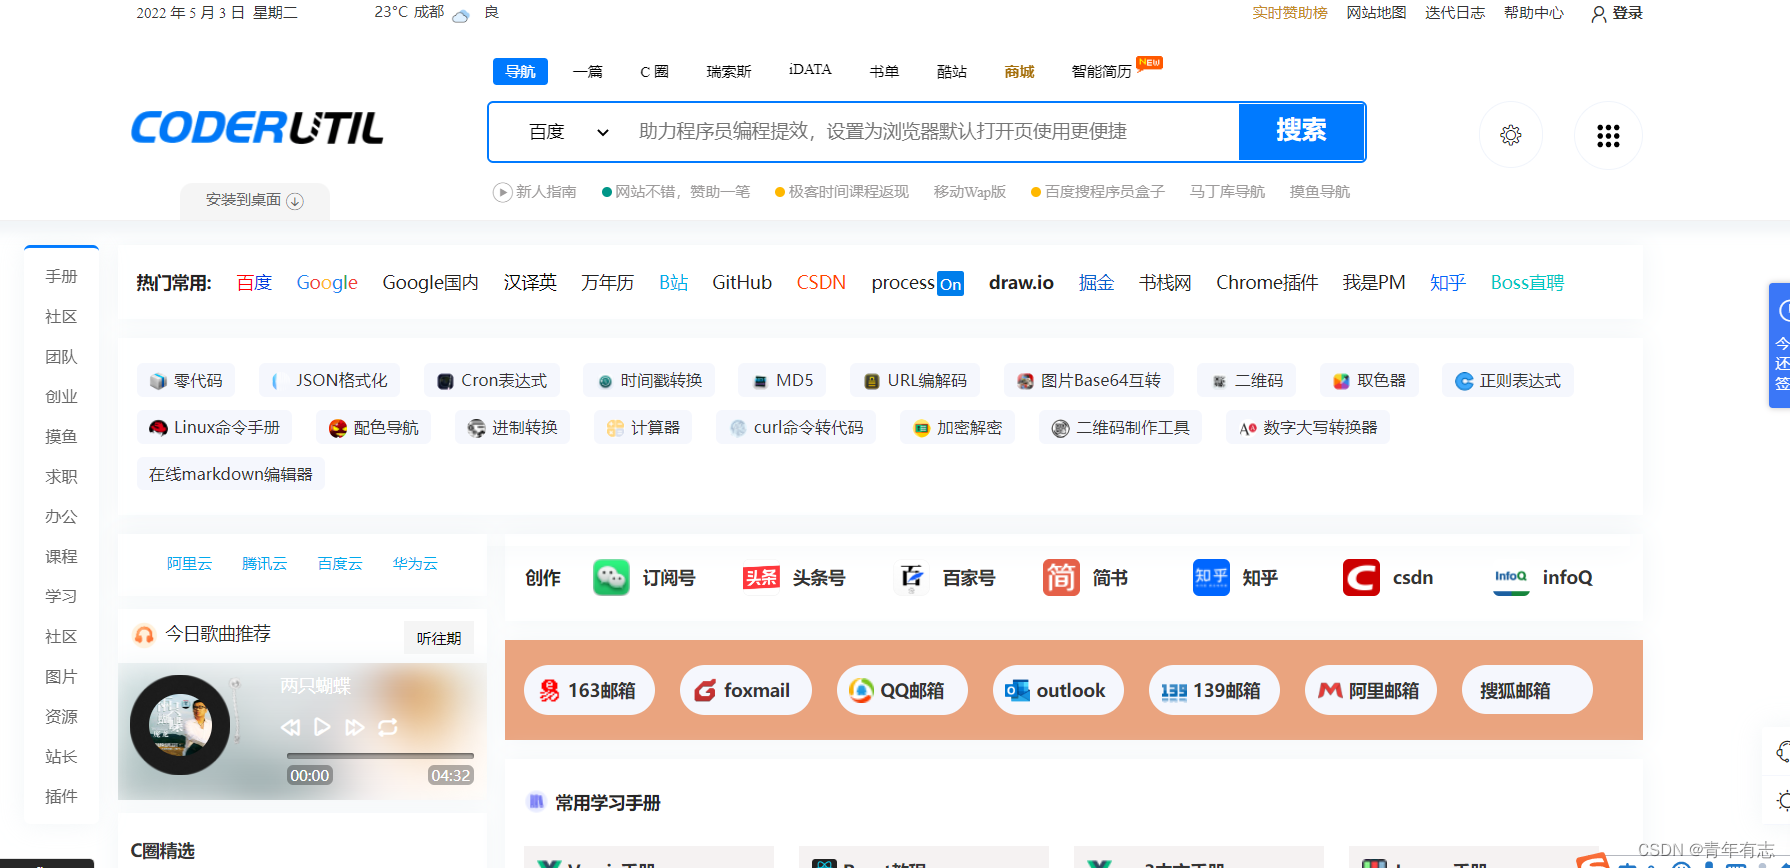Open the Linux命令手册 tool
1790x868 pixels.
(x=214, y=428)
